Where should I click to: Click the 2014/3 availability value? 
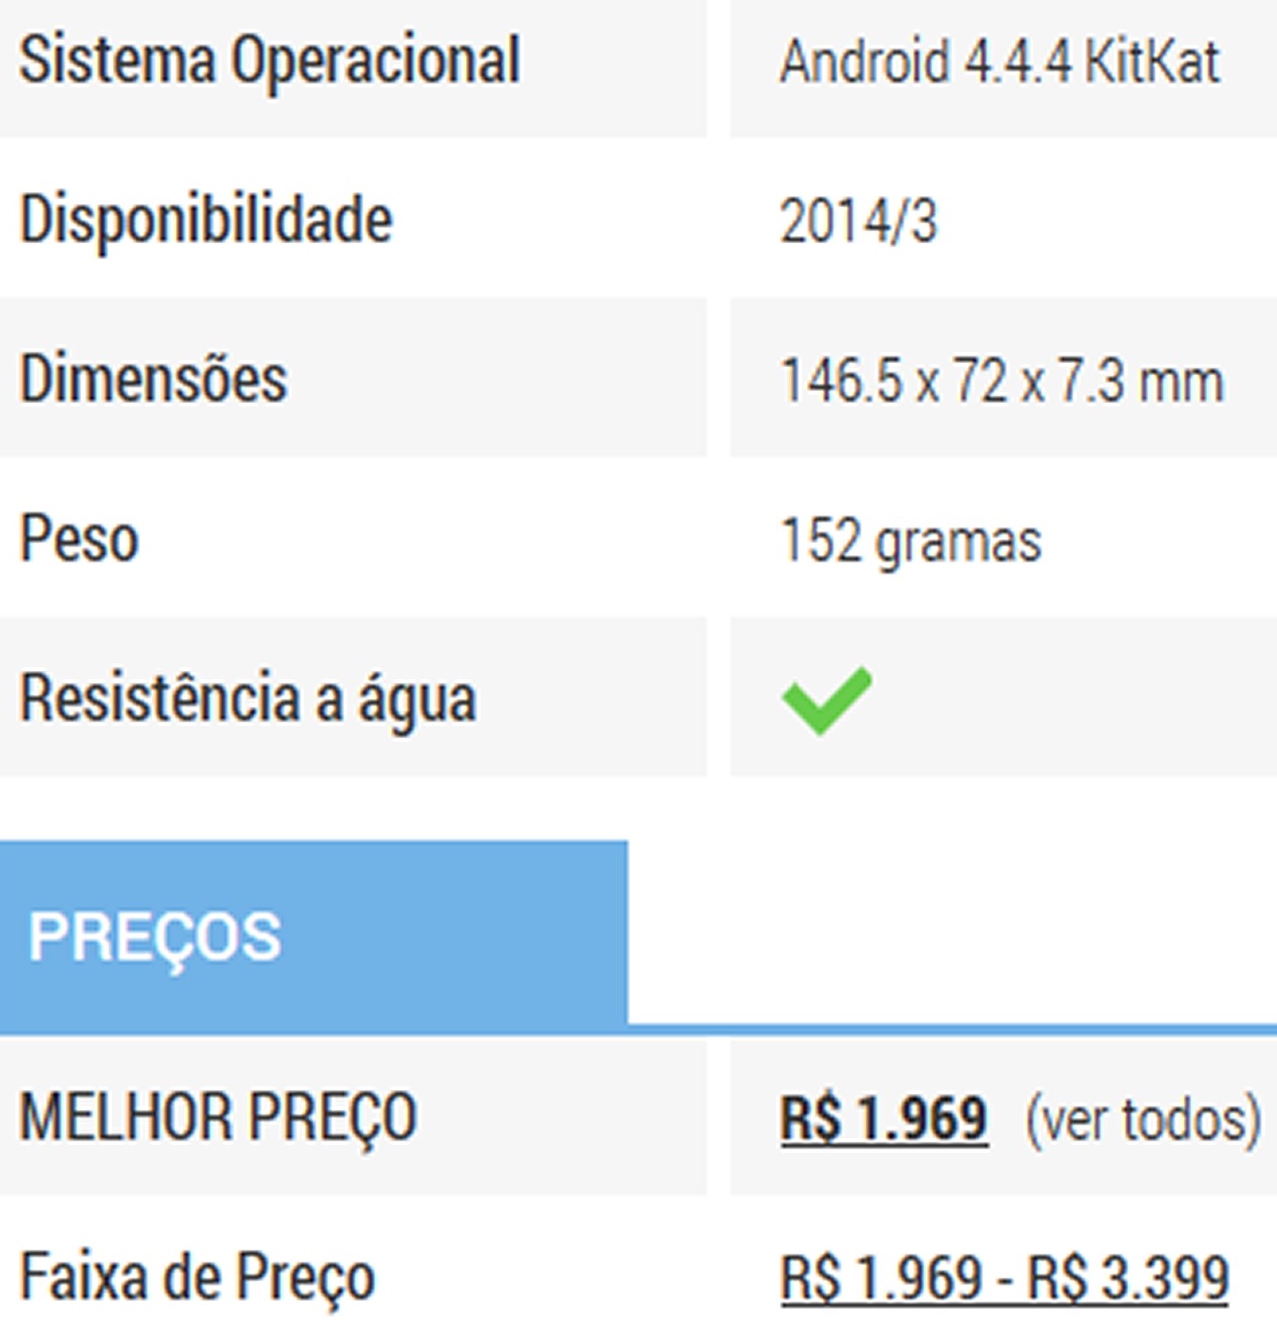[858, 221]
